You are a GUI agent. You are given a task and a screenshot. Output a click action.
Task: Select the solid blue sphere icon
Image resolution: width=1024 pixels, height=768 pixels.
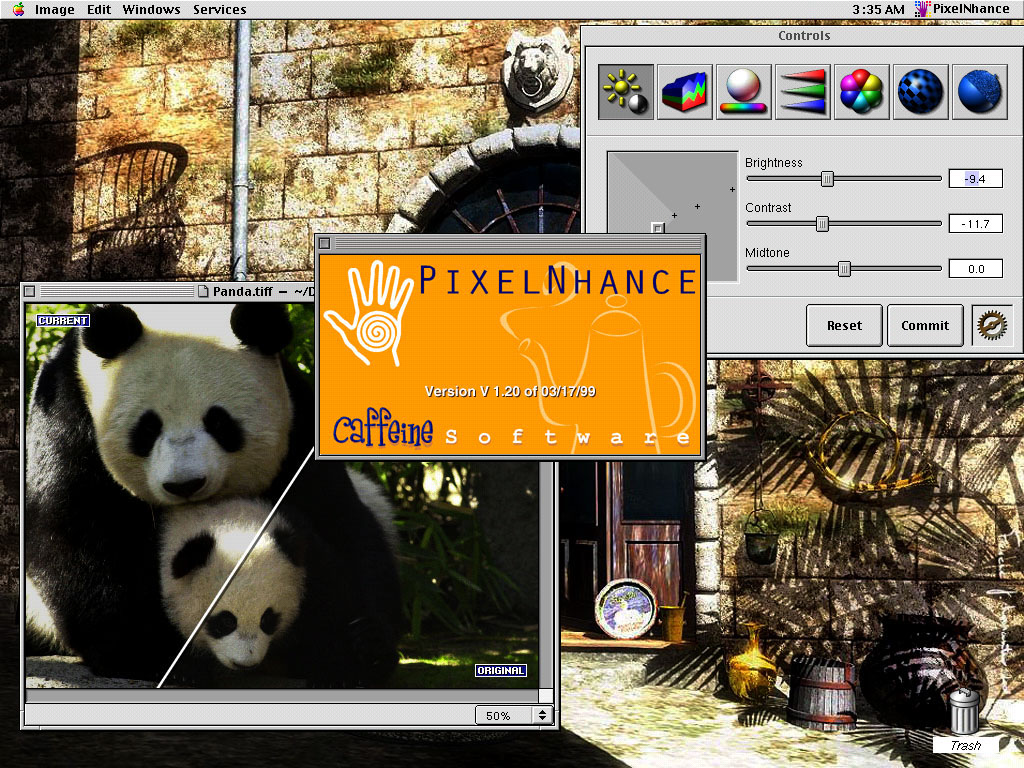(980, 91)
